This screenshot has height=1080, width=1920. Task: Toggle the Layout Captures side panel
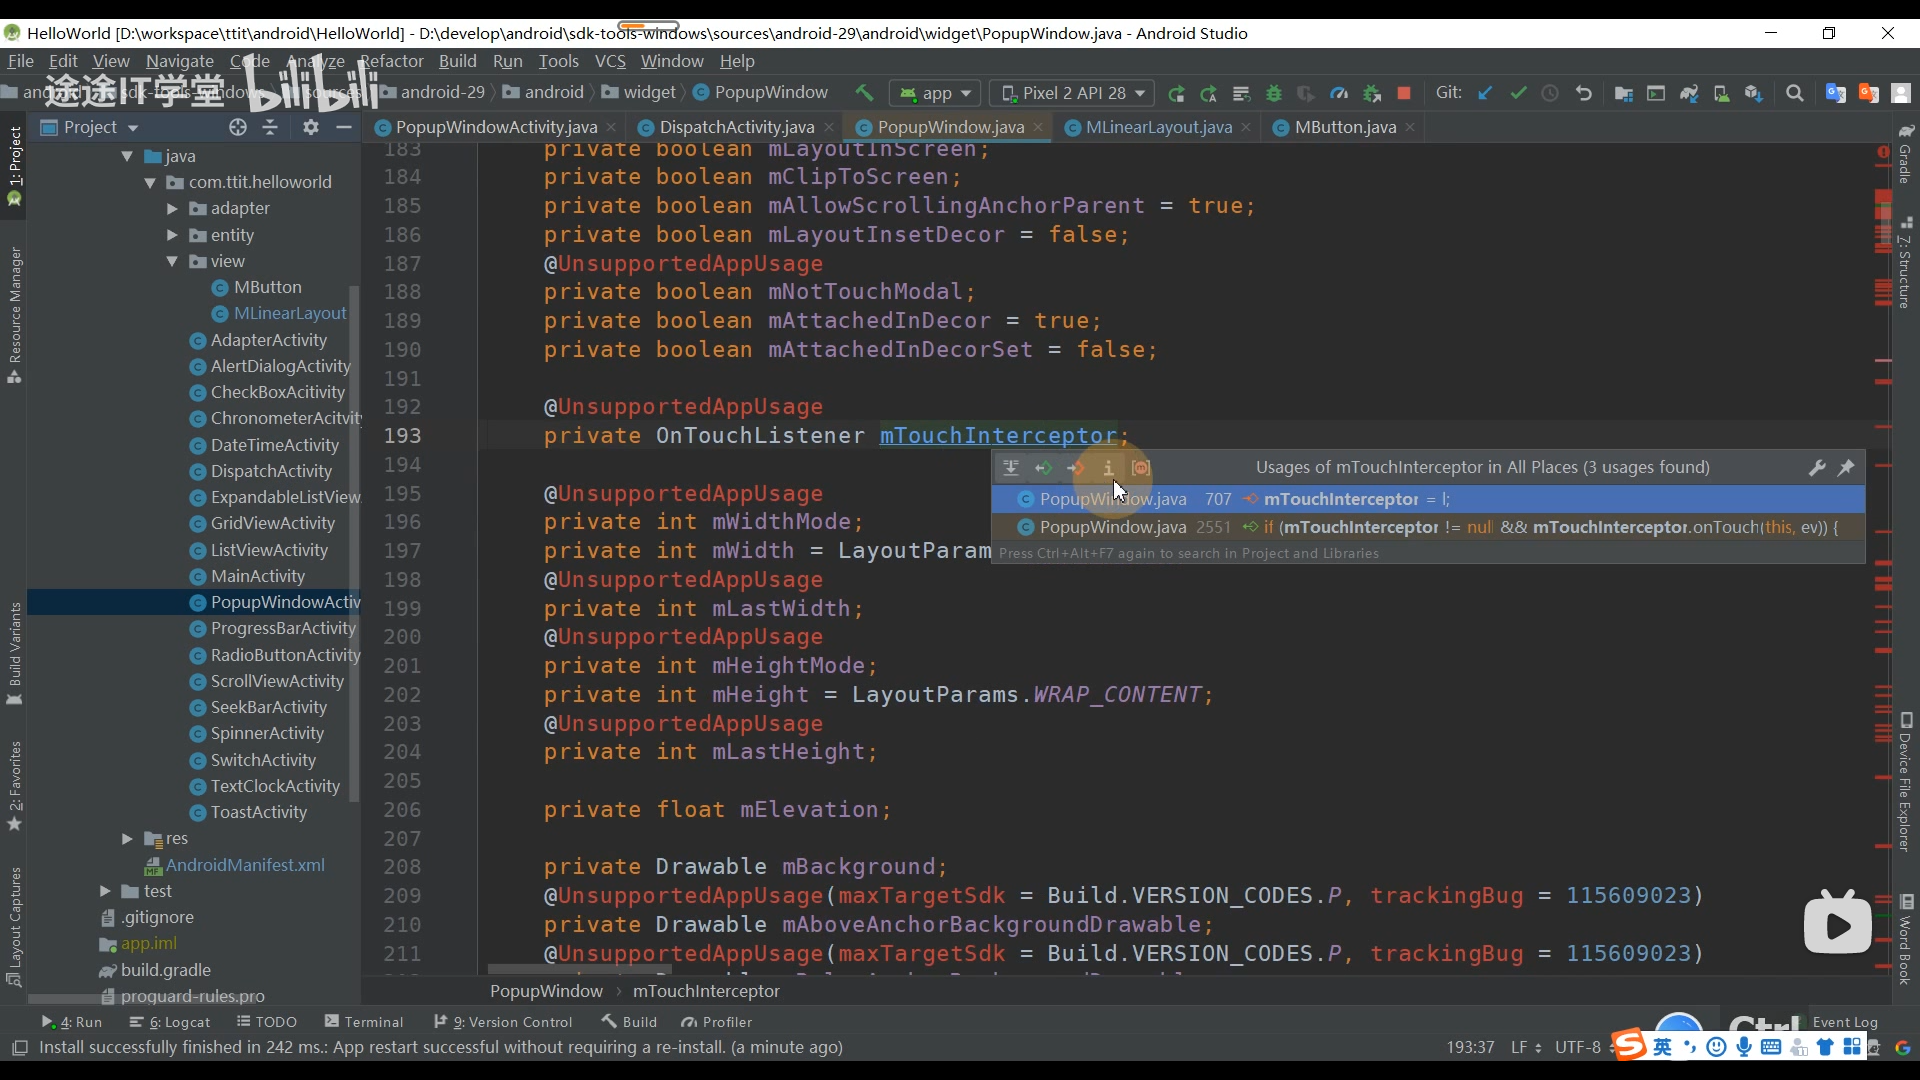point(15,926)
